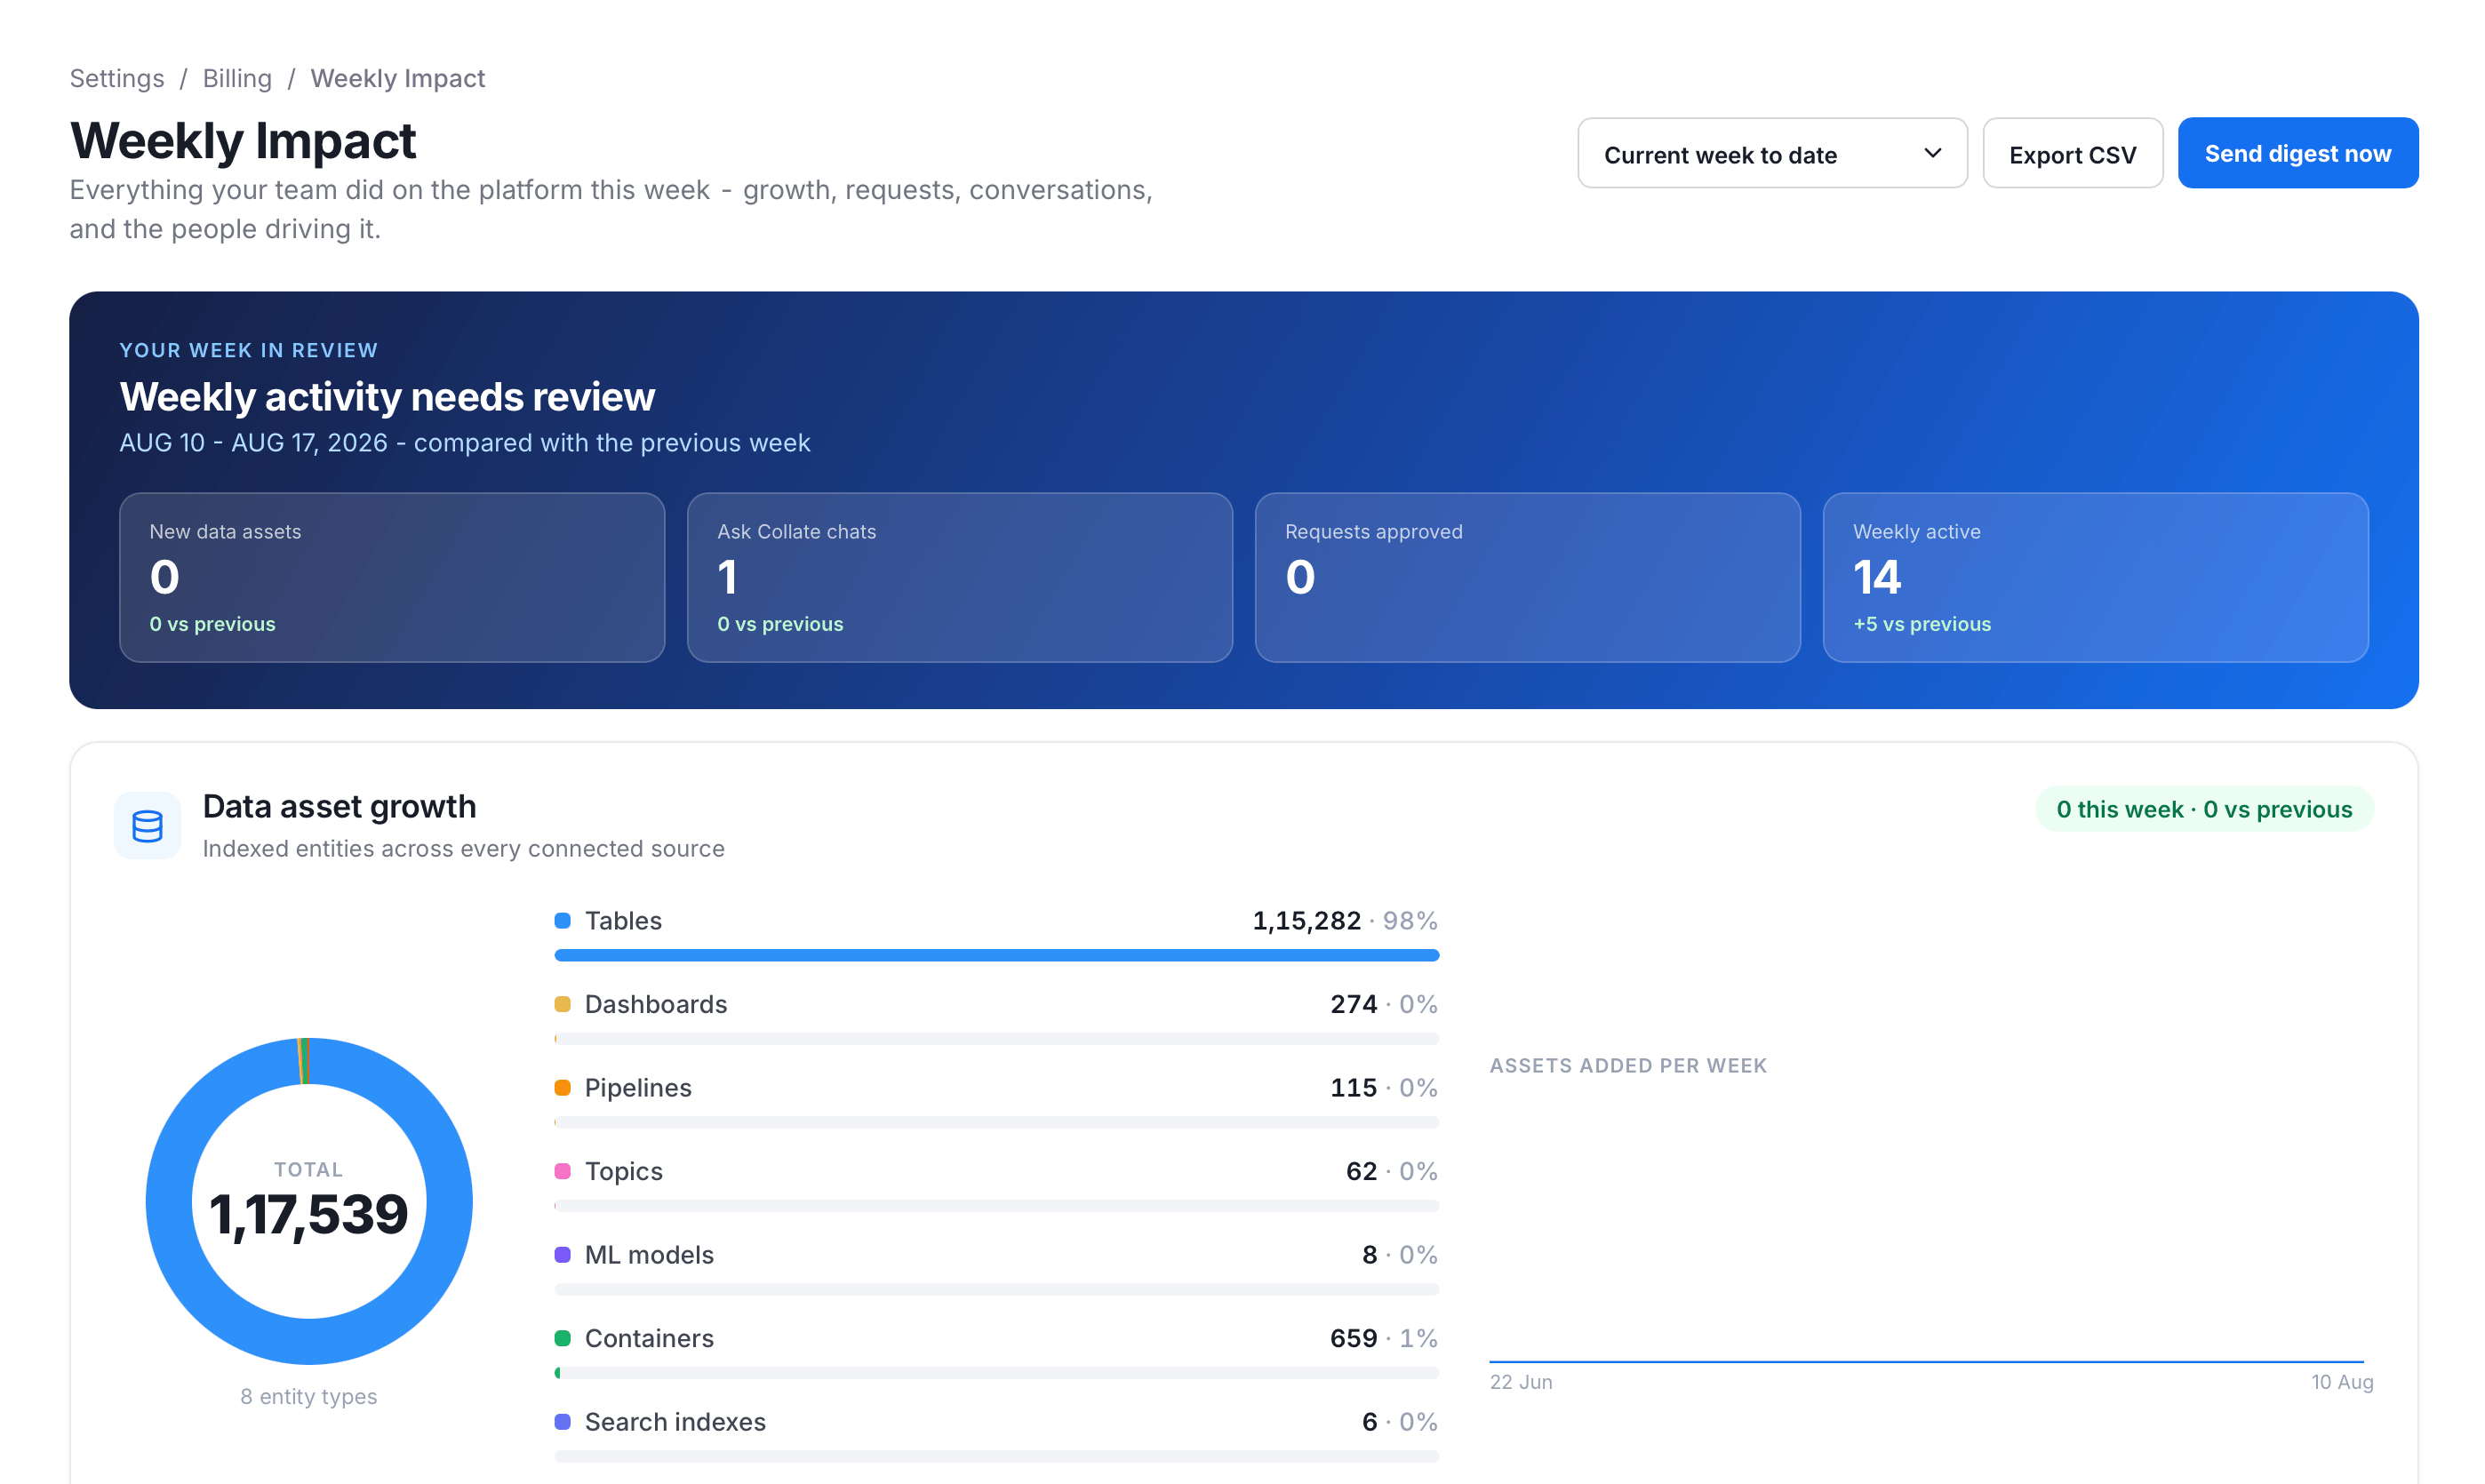The image size is (2485, 1484).
Task: Click the '0 this week · 0 vs previous' badge
Action: 2205,809
